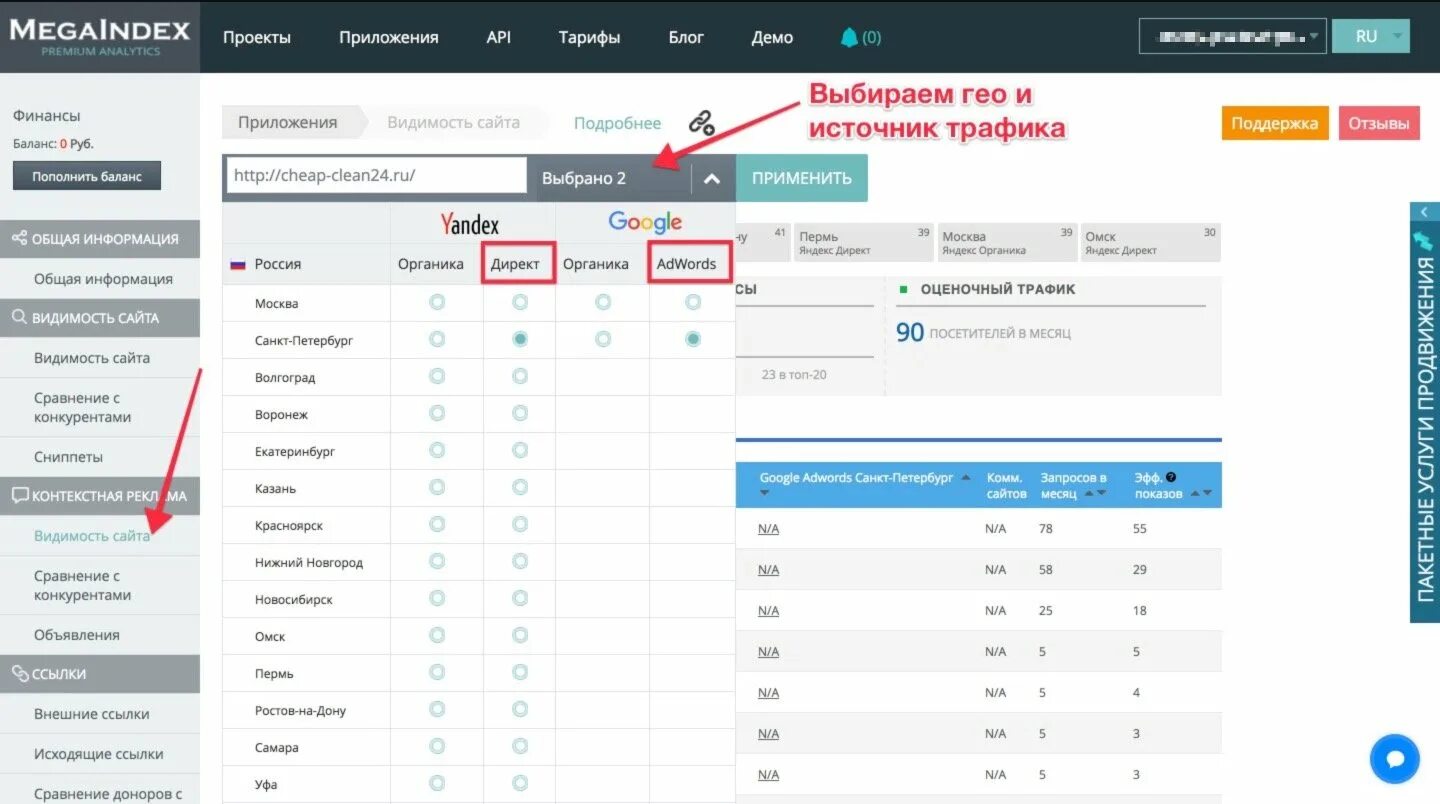Screen dimensions: 1440x804
Task: Open the blurred account name dropdown
Action: 1232,37
